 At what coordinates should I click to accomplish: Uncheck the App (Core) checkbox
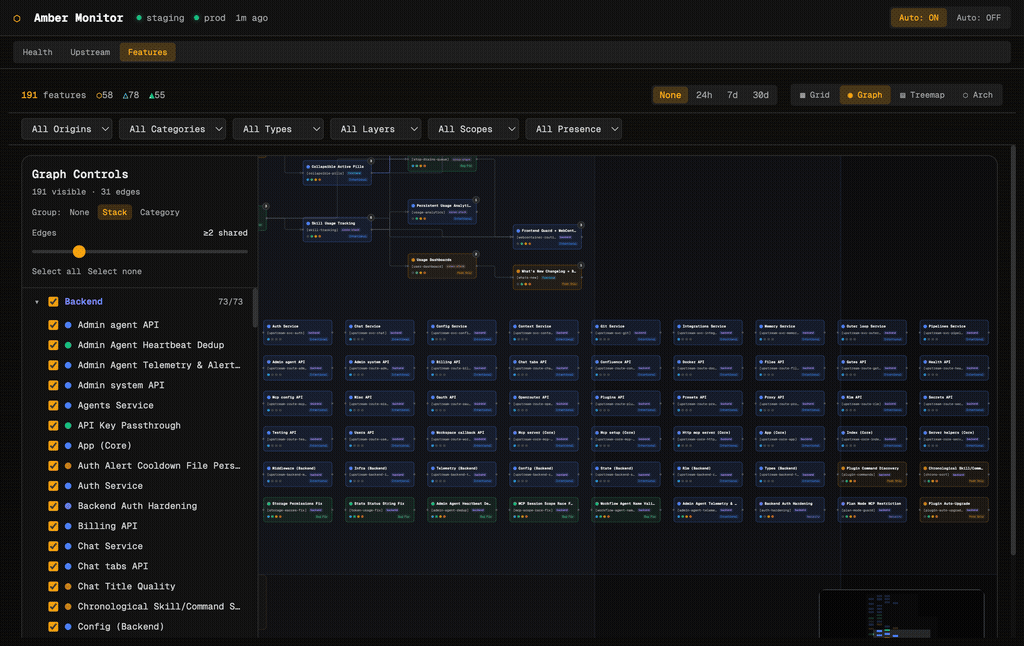coord(54,445)
